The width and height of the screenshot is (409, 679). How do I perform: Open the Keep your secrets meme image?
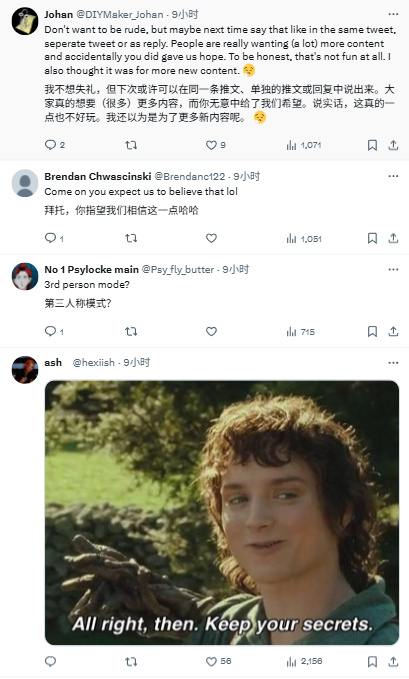pyautogui.click(x=222, y=512)
